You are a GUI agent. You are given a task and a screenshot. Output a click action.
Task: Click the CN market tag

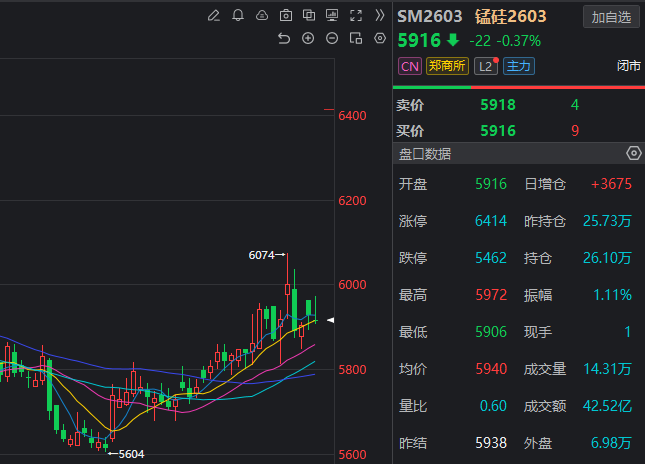click(x=409, y=67)
